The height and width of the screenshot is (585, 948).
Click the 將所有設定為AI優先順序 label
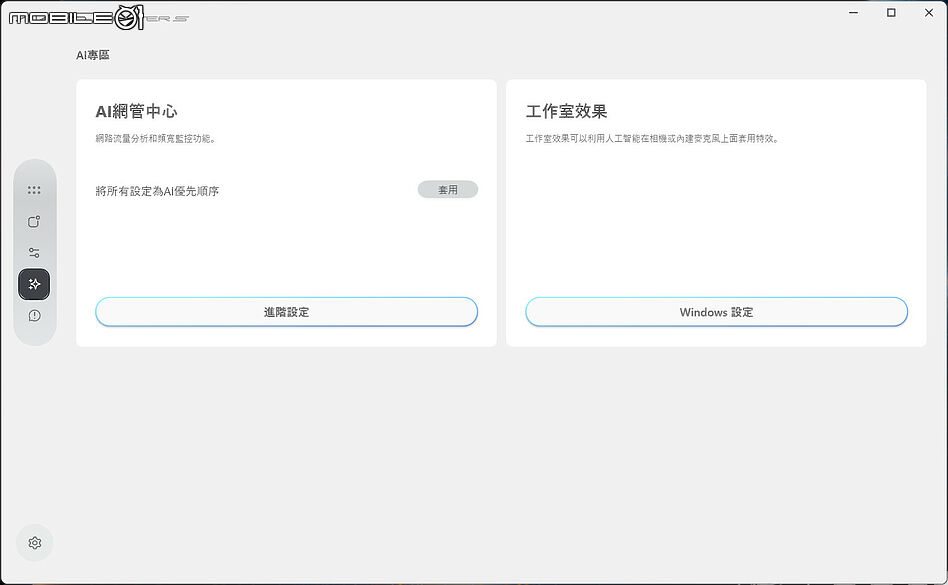click(x=157, y=191)
